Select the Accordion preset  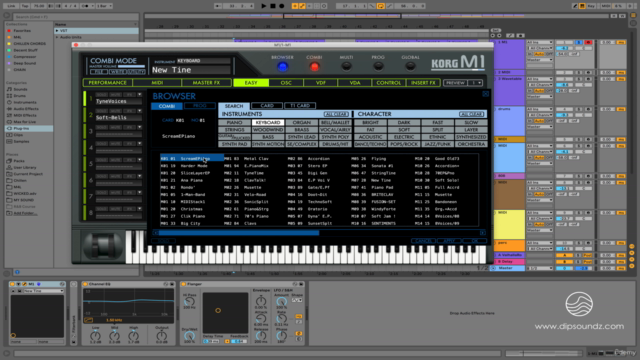[318, 159]
